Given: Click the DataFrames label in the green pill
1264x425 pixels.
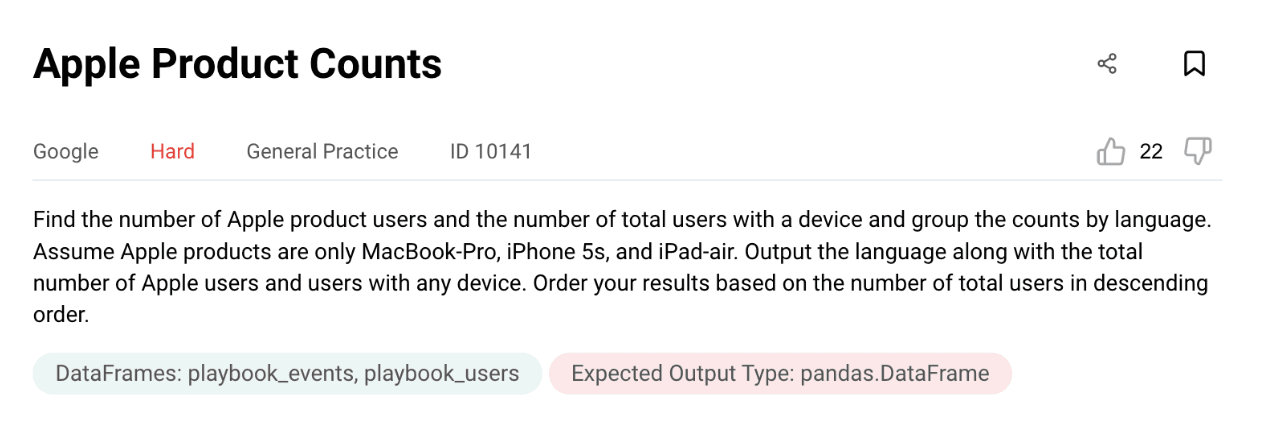Looking at the screenshot, I should [116, 374].
